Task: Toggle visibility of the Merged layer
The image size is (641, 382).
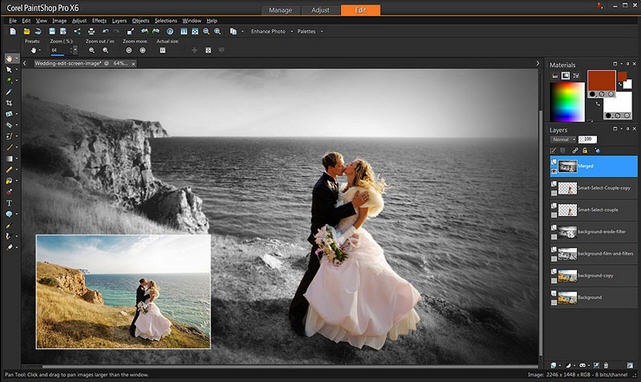Action: coord(554,162)
